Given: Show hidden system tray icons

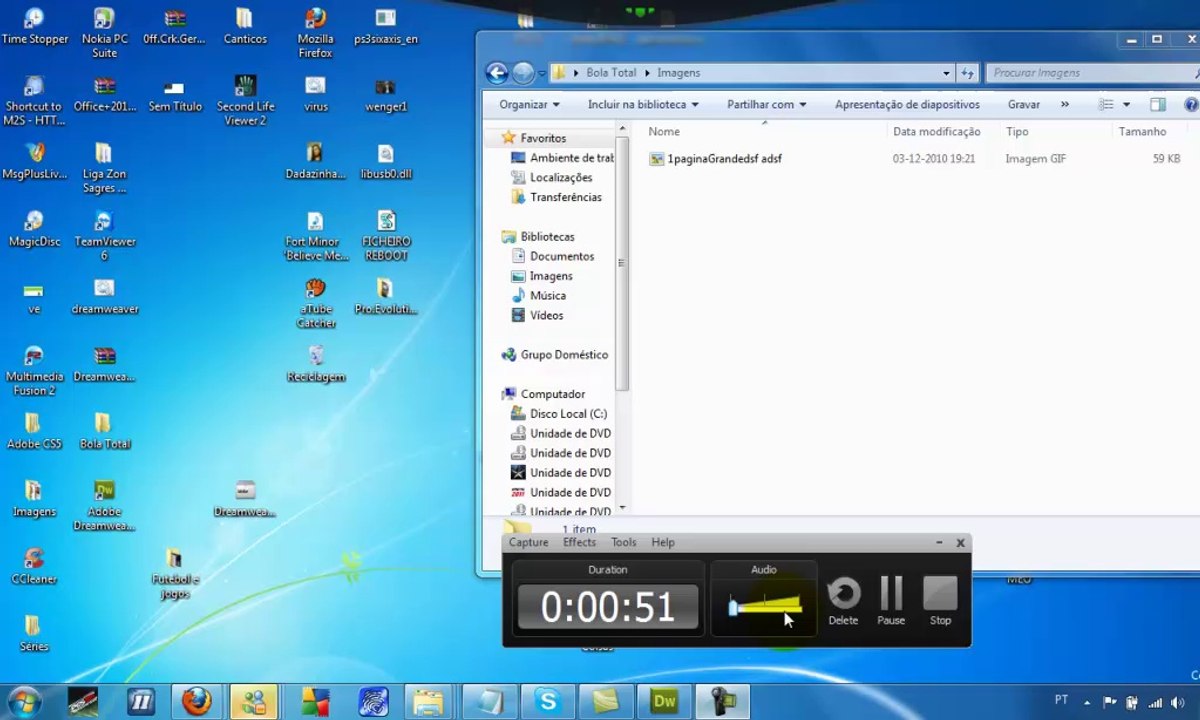Looking at the screenshot, I should coord(1089,701).
